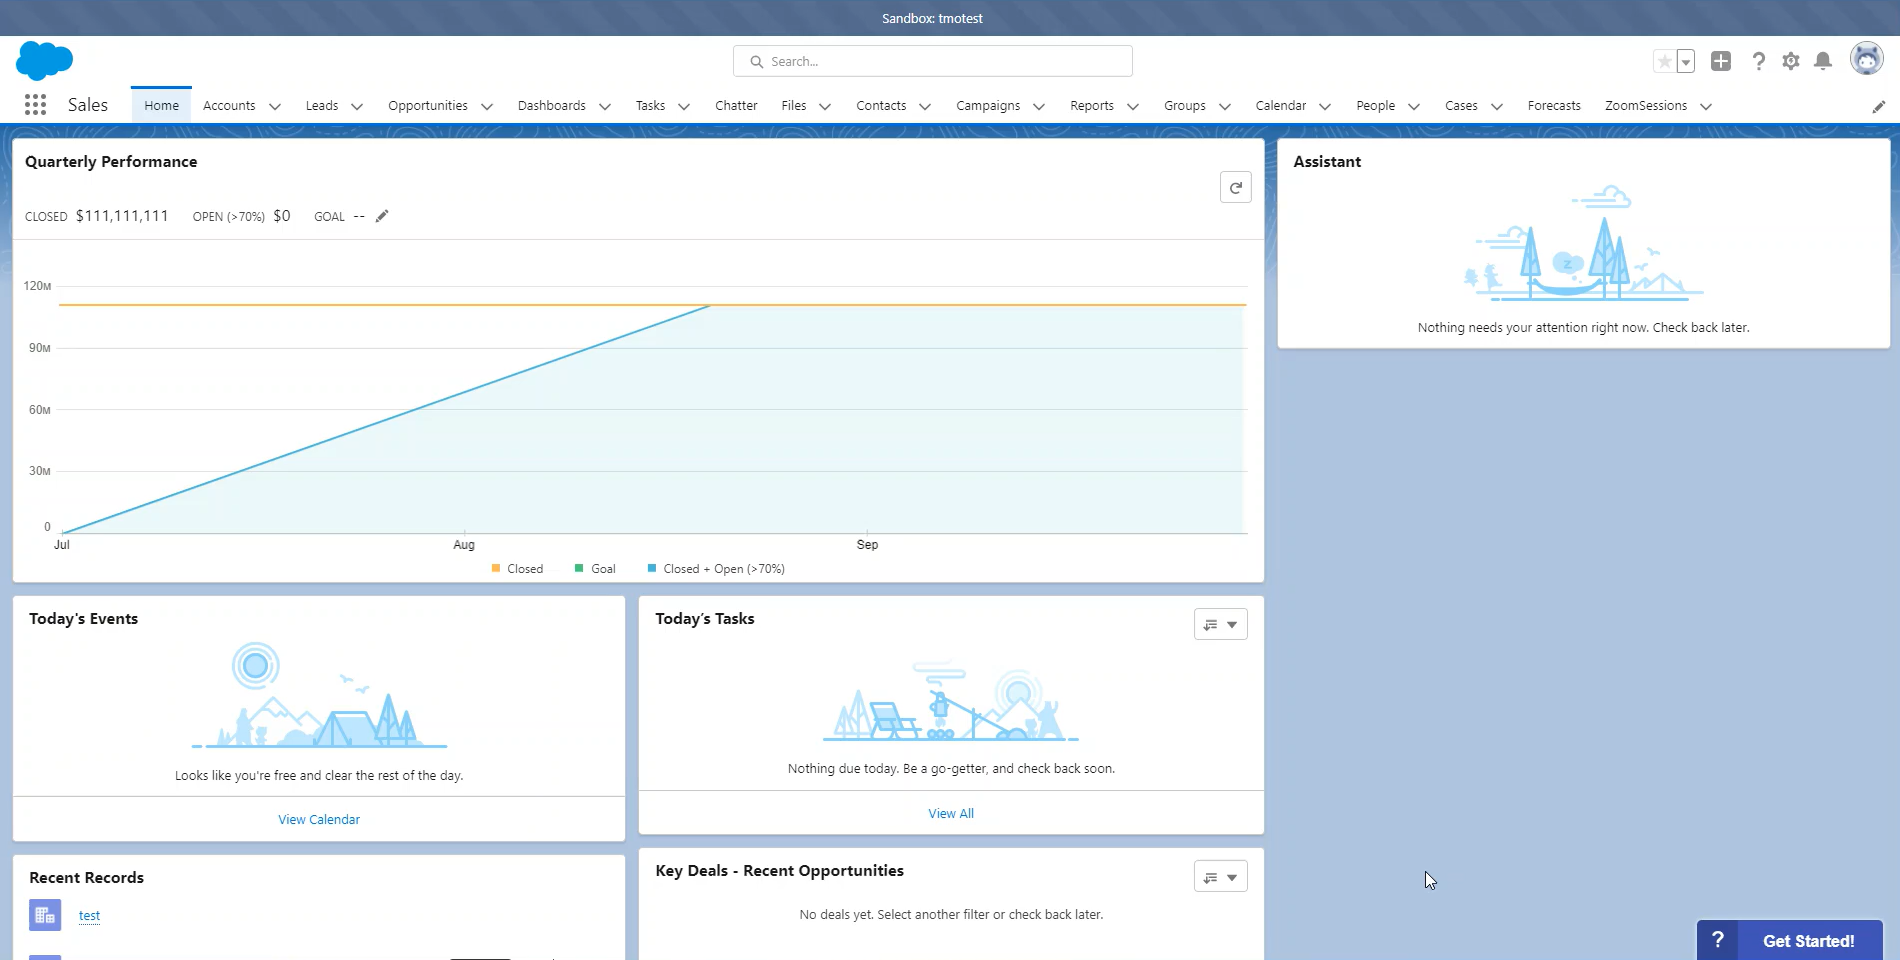The width and height of the screenshot is (1900, 960).
Task: Open the Help question mark icon
Action: pyautogui.click(x=1758, y=62)
